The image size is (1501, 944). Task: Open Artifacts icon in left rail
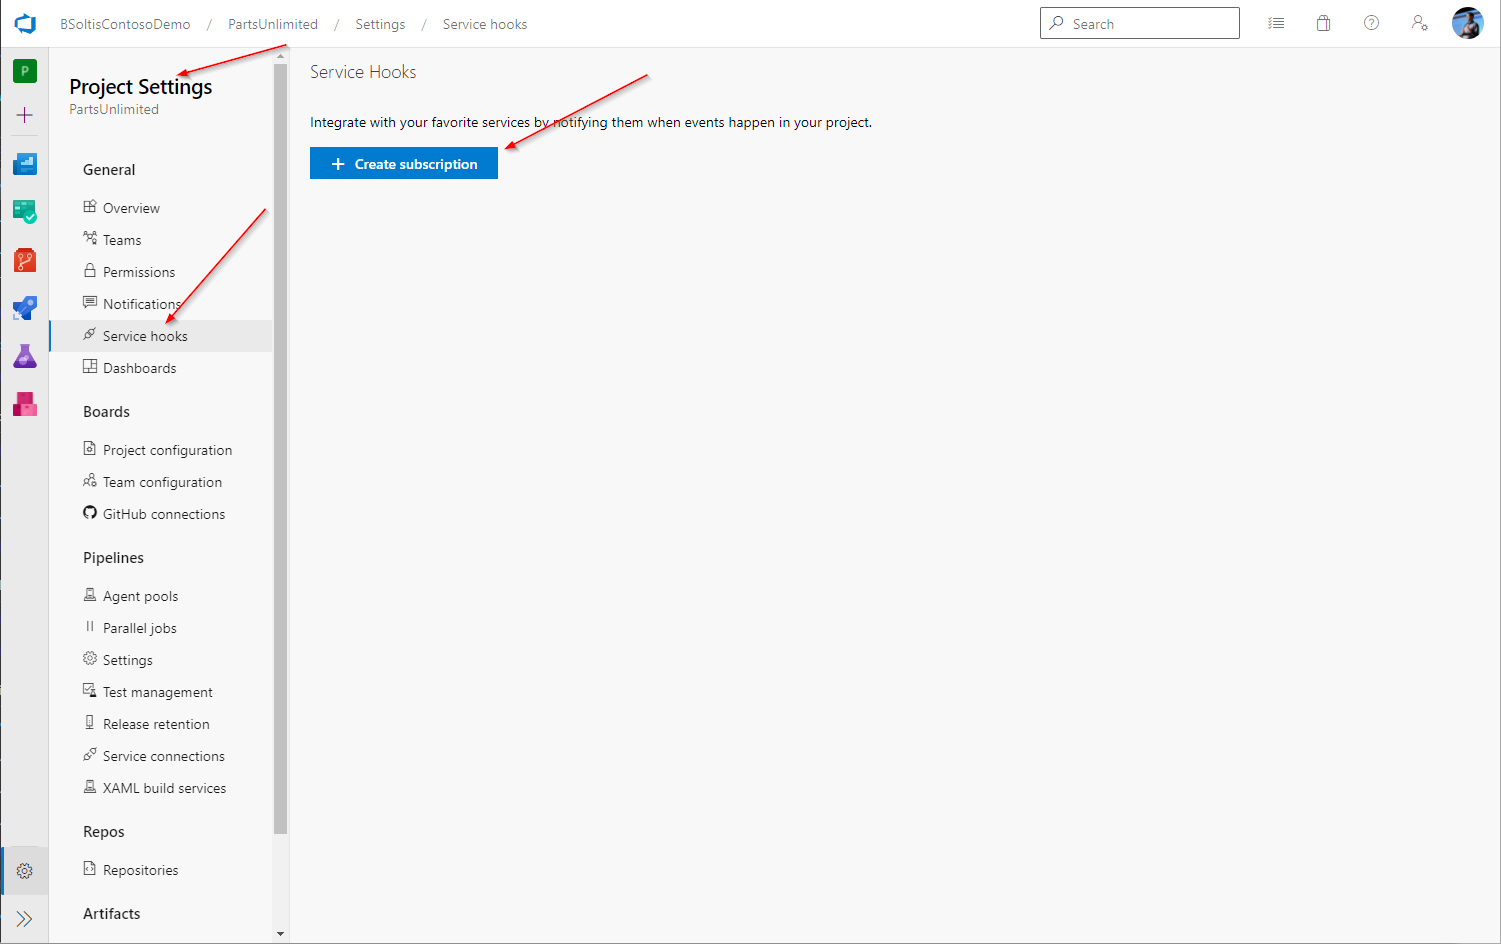pos(25,404)
